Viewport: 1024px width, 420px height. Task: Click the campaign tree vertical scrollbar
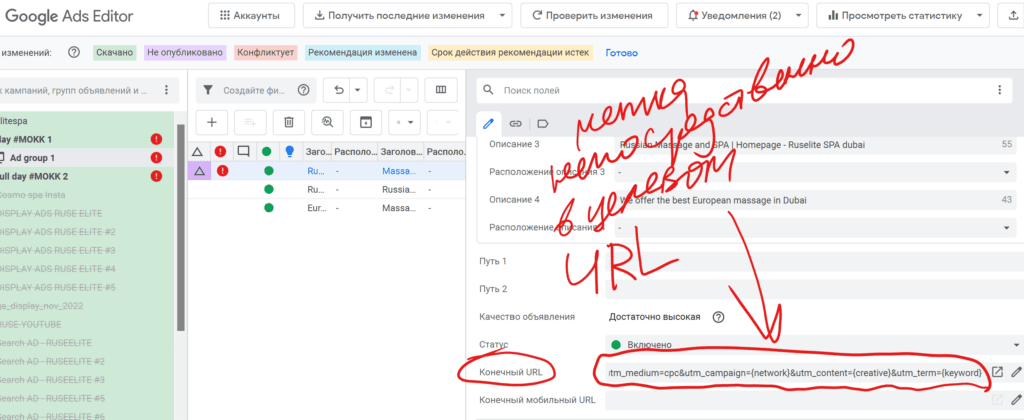point(181,227)
